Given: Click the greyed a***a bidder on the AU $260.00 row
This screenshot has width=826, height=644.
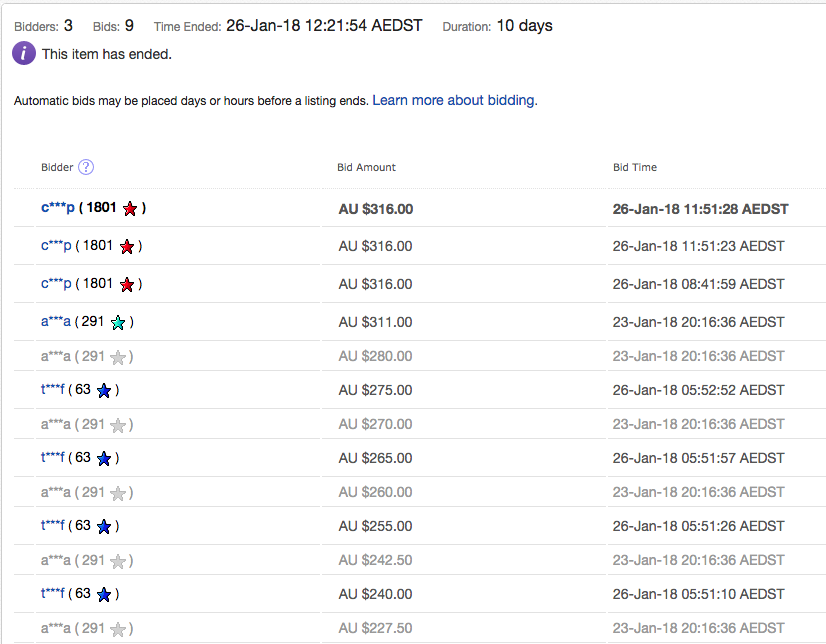Looking at the screenshot, I should (56, 492).
